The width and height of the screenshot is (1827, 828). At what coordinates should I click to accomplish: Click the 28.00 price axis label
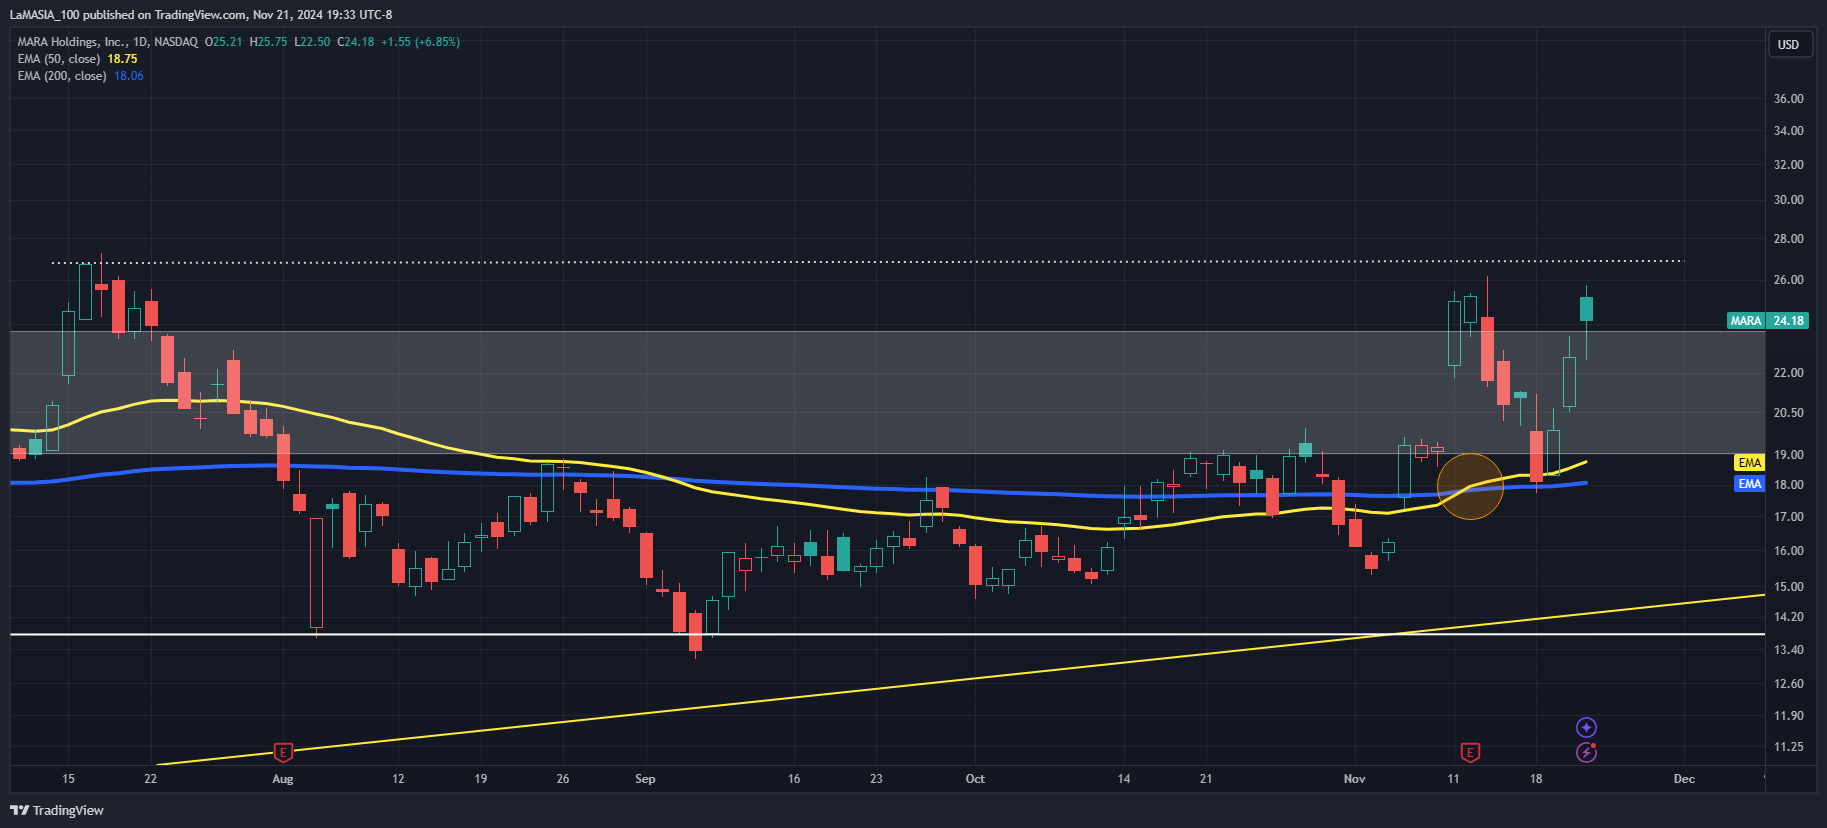point(1788,239)
